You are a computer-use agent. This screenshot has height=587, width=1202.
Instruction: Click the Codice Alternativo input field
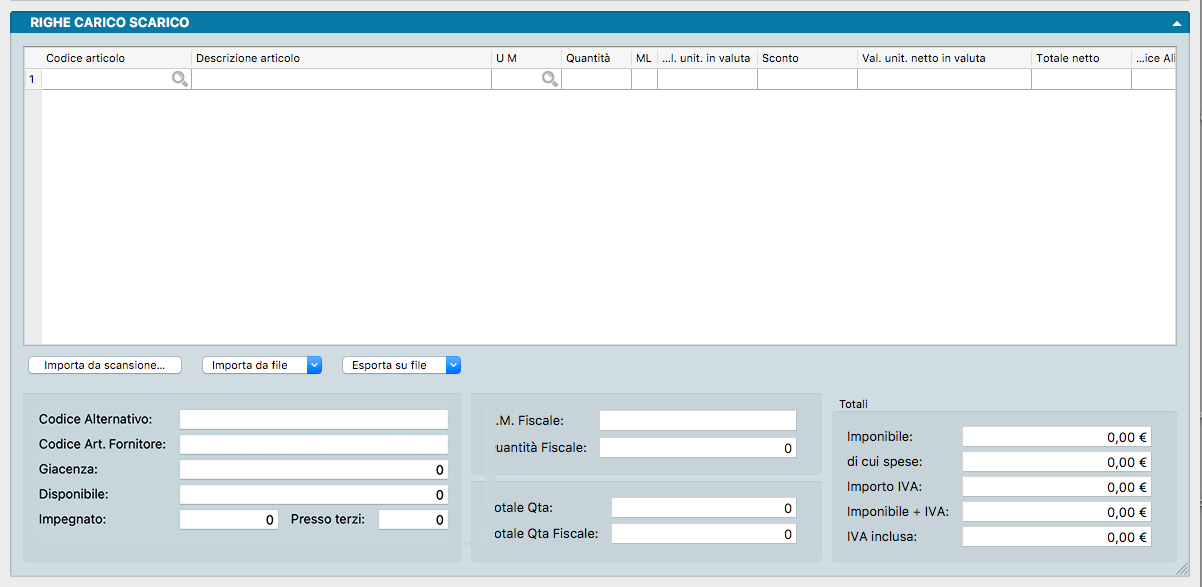(x=313, y=419)
